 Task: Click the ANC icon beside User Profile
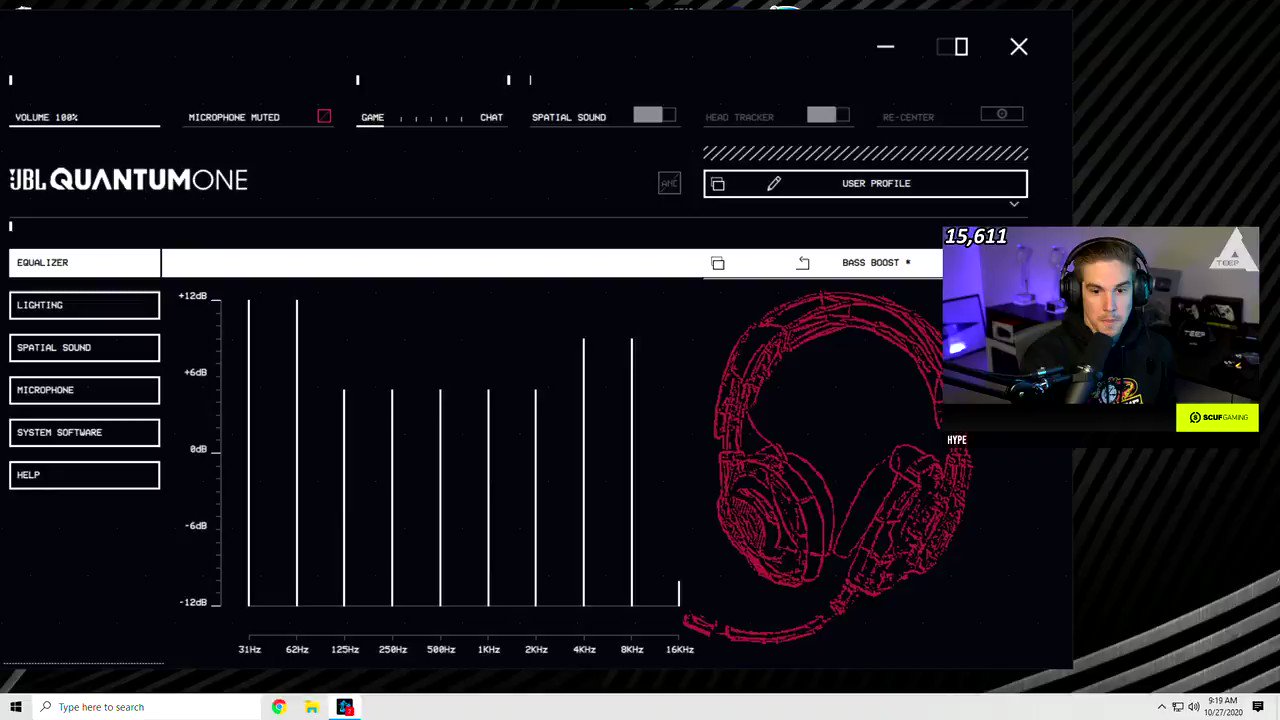pyautogui.click(x=669, y=183)
